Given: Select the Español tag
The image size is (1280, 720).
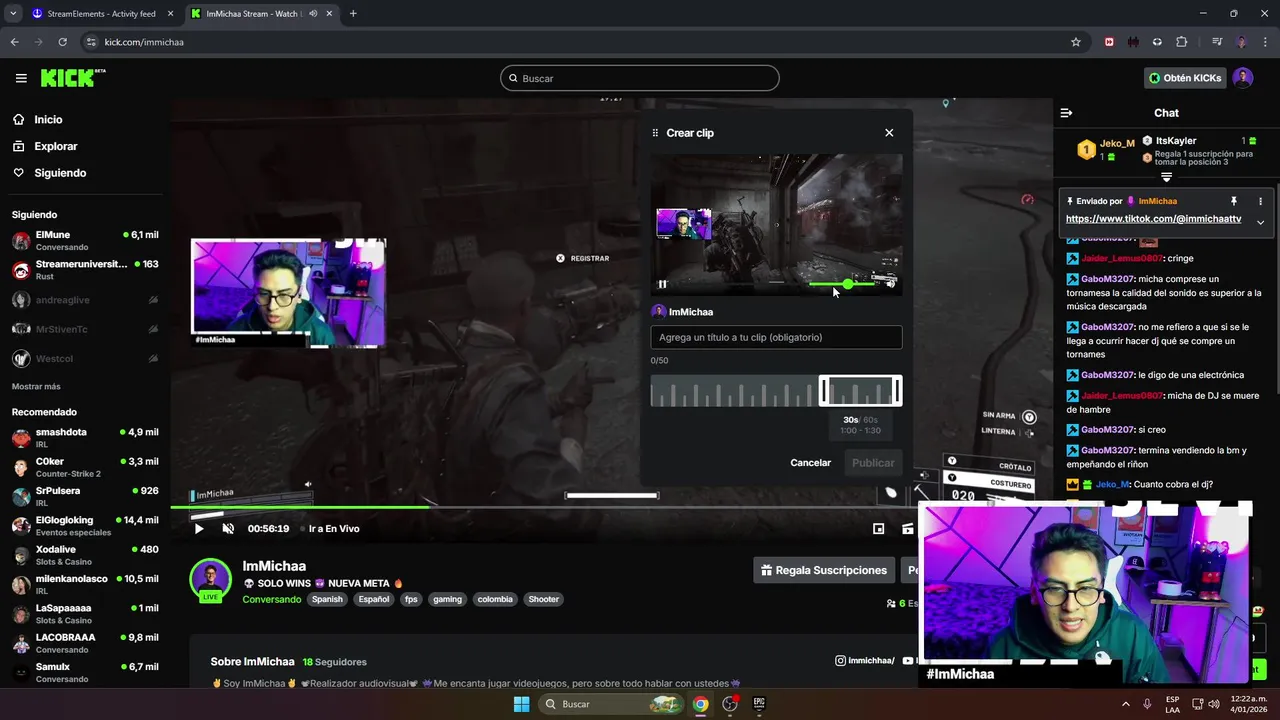Looking at the screenshot, I should click(x=374, y=599).
